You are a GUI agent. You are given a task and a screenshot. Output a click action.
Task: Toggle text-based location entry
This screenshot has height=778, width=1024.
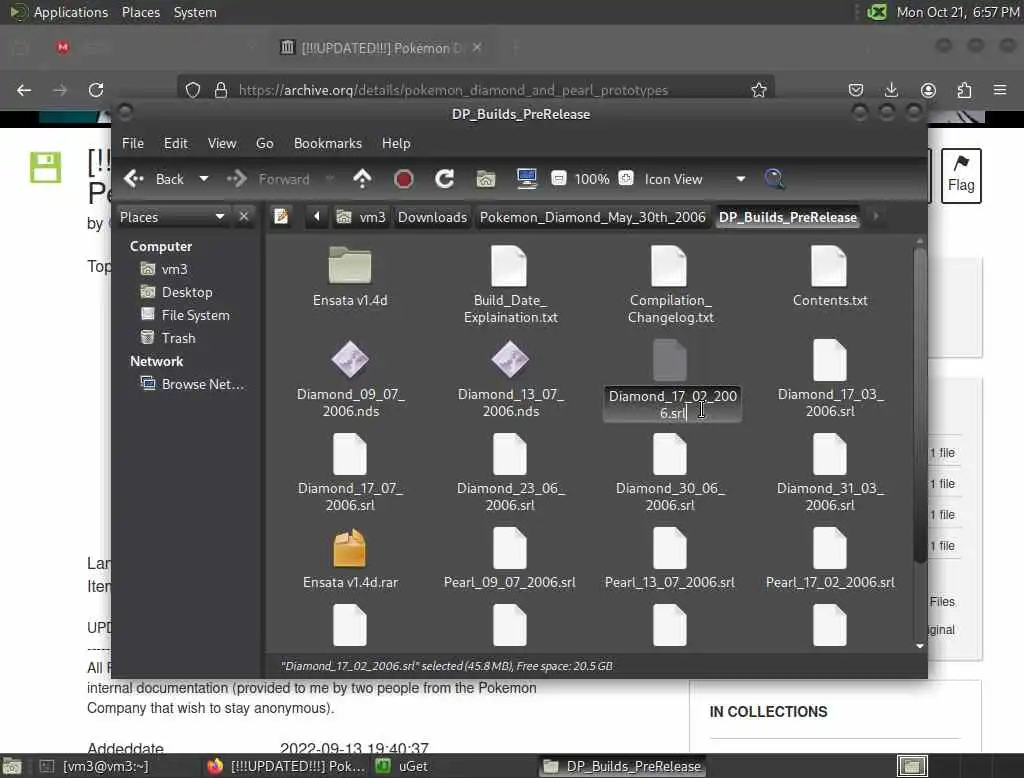tap(281, 216)
